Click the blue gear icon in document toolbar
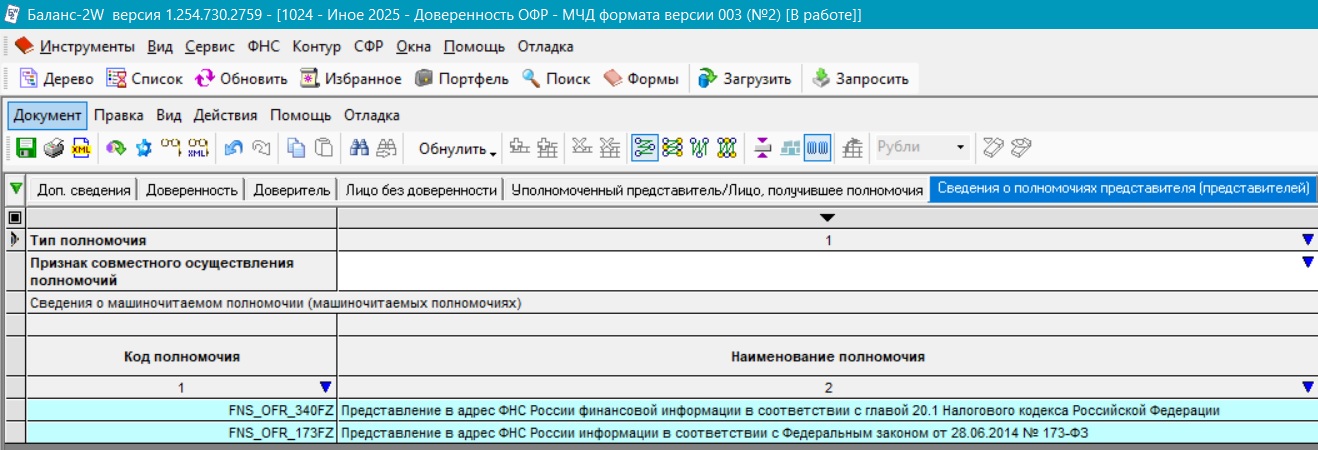Image resolution: width=1318 pixels, height=450 pixels. pyautogui.click(x=143, y=148)
